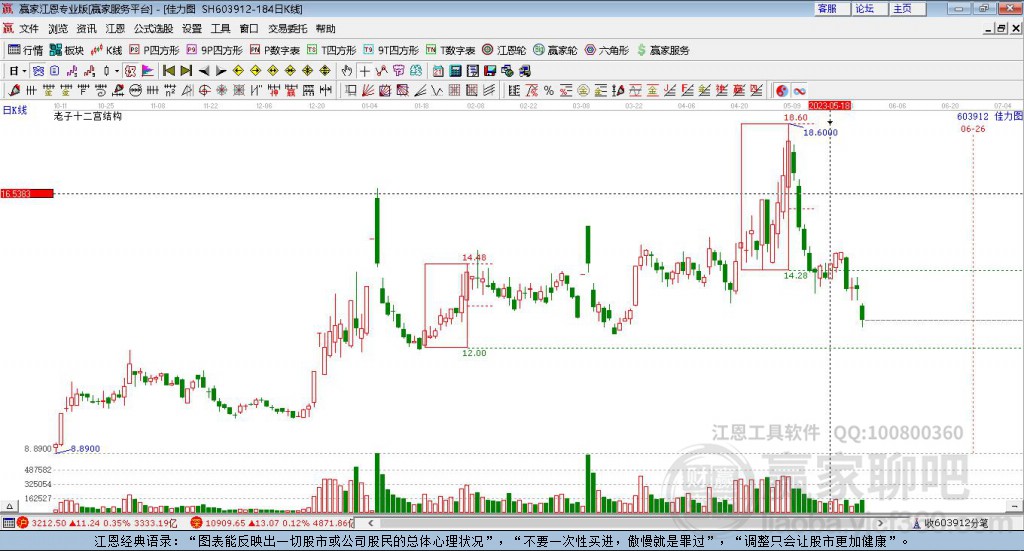Screen dimensions: 1024x551
Task: Open the 行情 market quotes view
Action: tap(25, 50)
